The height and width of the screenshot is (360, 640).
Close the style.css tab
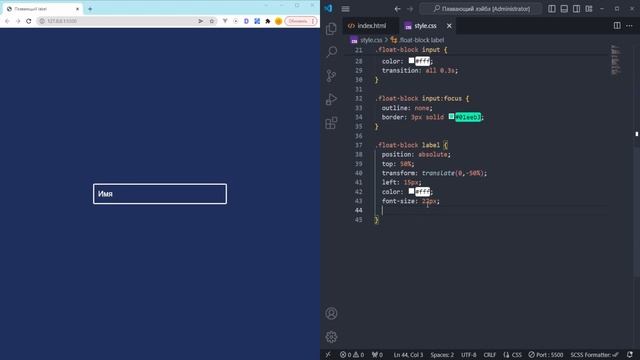449,26
